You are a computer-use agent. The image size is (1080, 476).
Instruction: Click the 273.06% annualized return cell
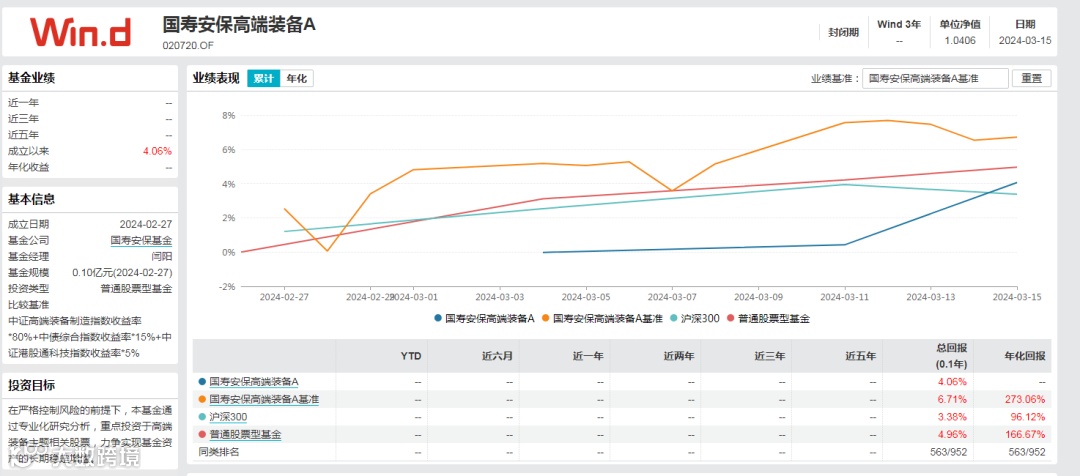coord(1027,400)
